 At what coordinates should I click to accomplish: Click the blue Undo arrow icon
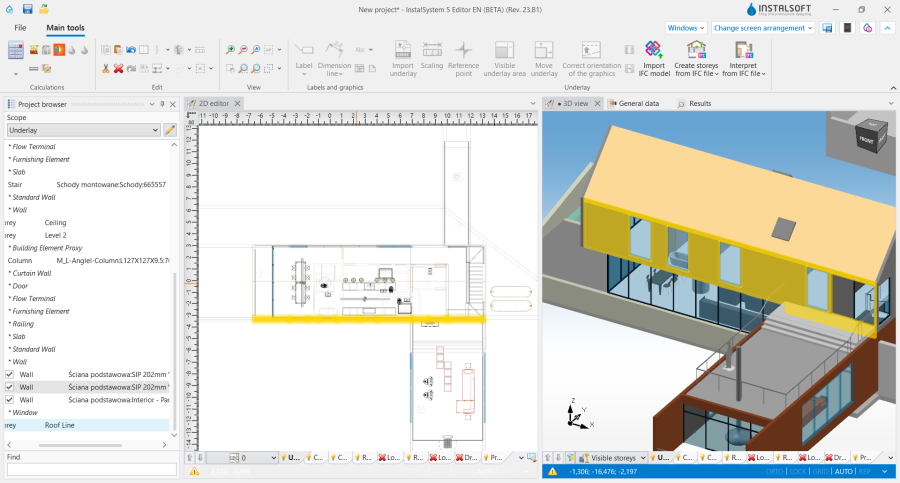coord(131,50)
